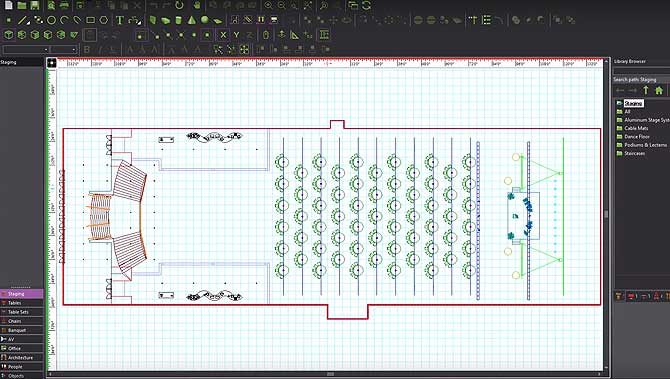Click the Zoom in magnifier icon
This screenshot has height=379, width=670.
coord(268,5)
